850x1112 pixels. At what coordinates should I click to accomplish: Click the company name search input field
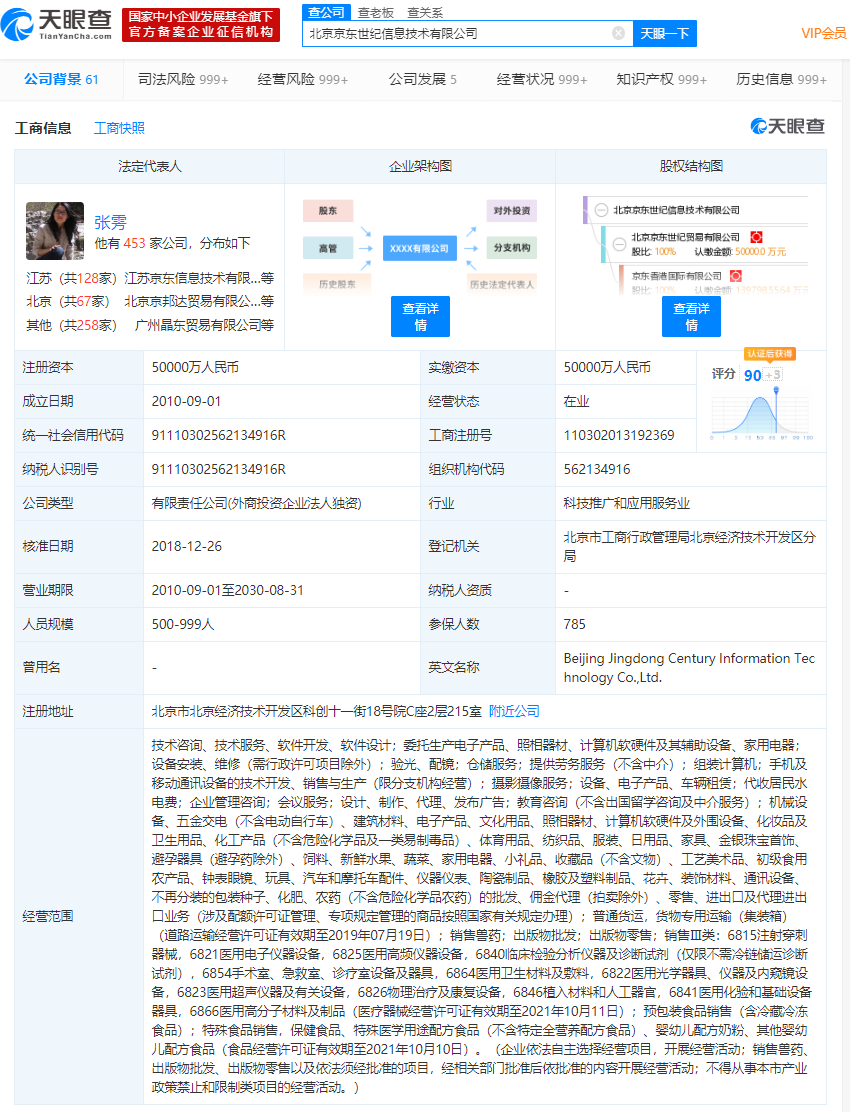(x=455, y=33)
